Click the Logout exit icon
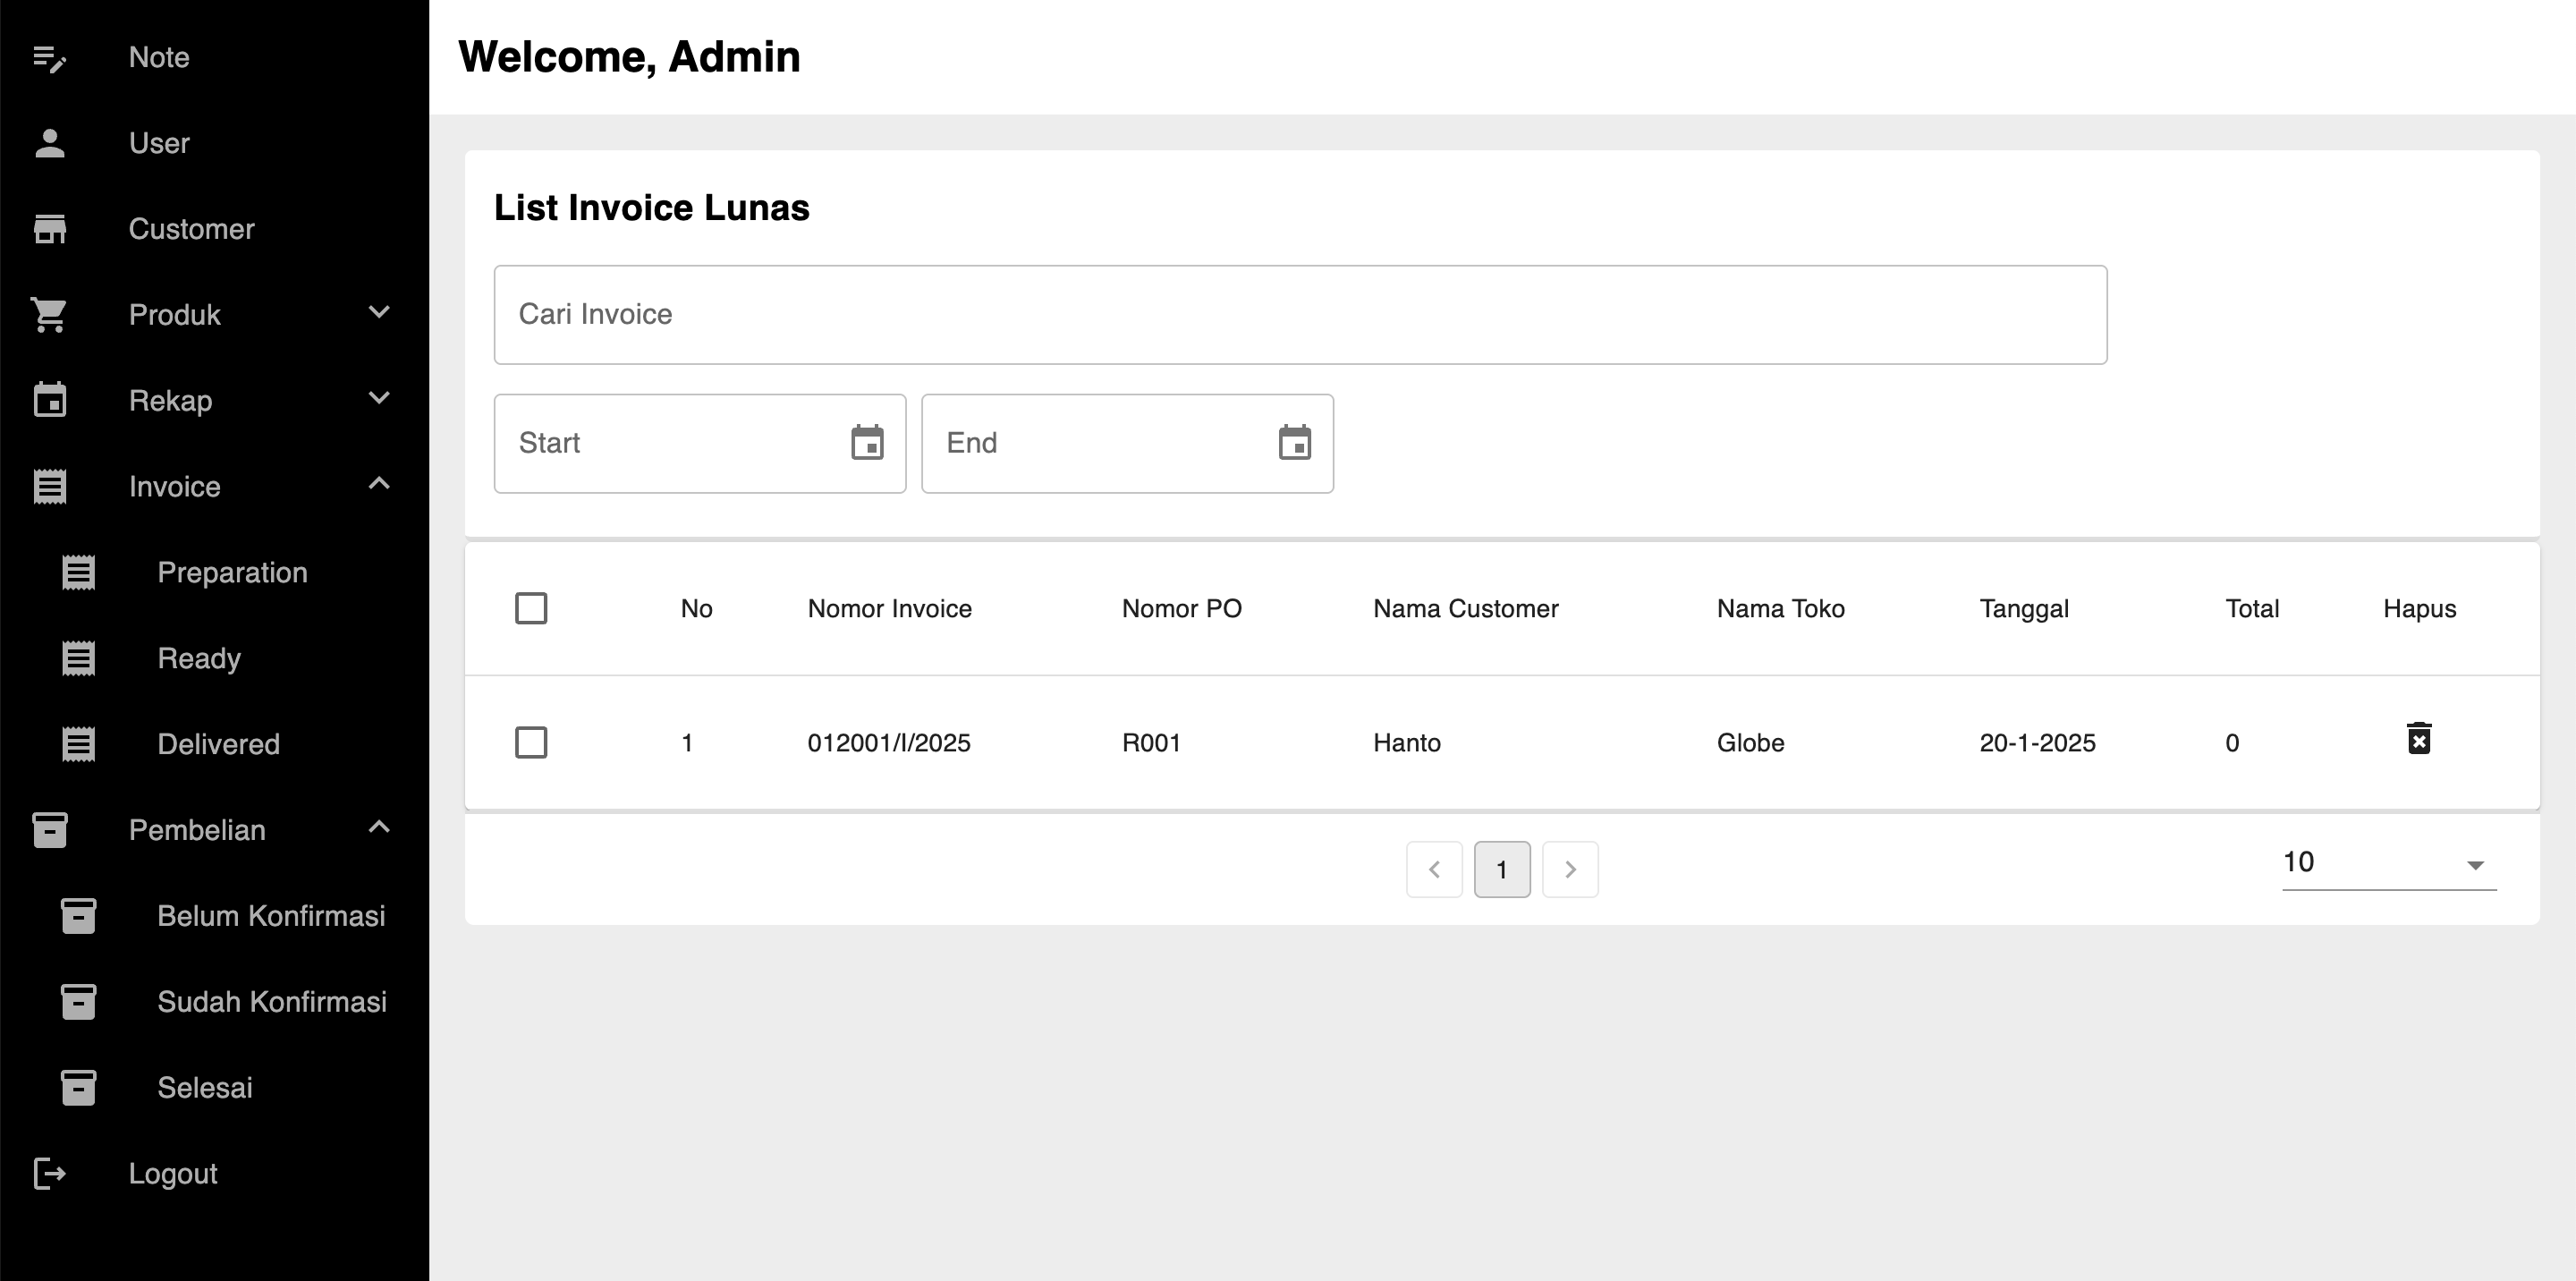The width and height of the screenshot is (2576, 1281). 49,1173
